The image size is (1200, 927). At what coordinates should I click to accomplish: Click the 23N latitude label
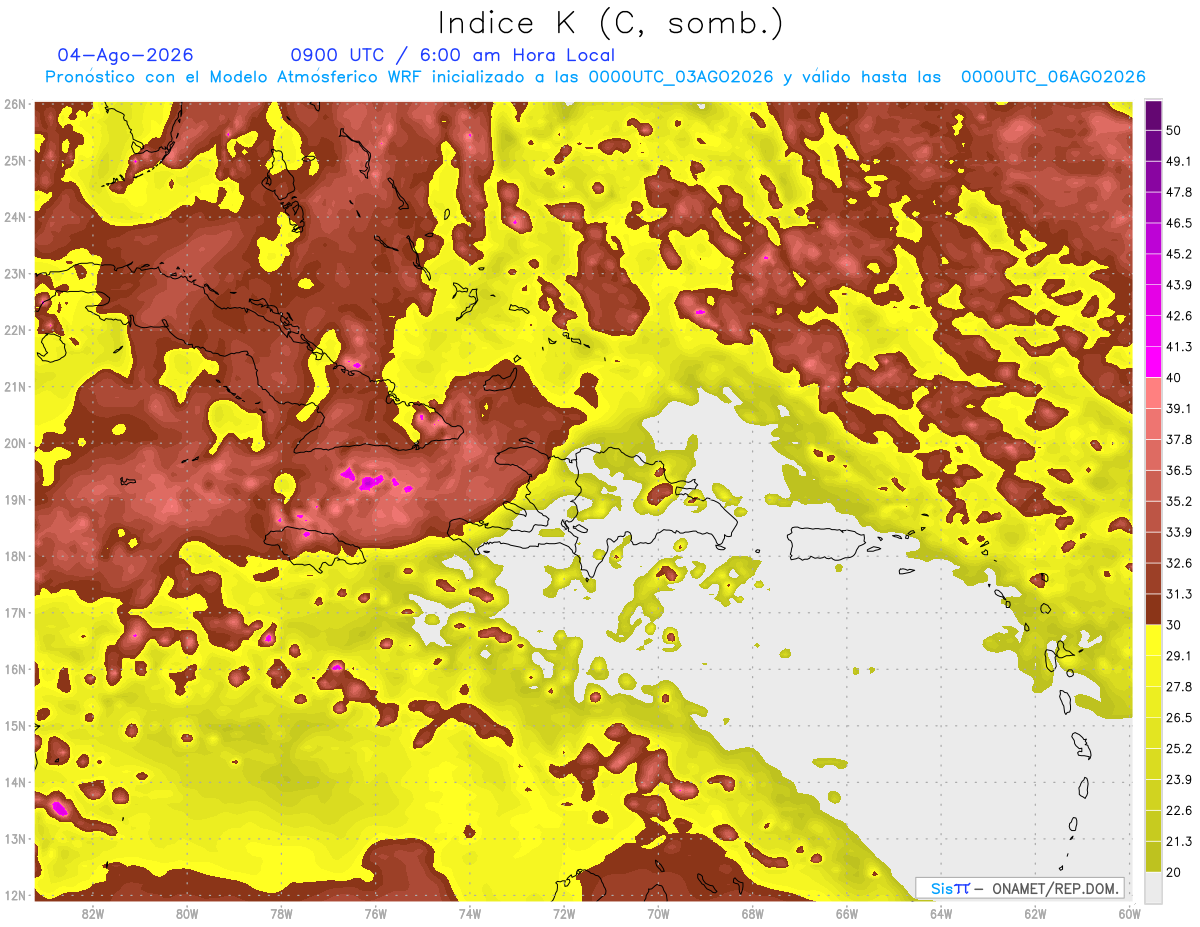point(15,273)
